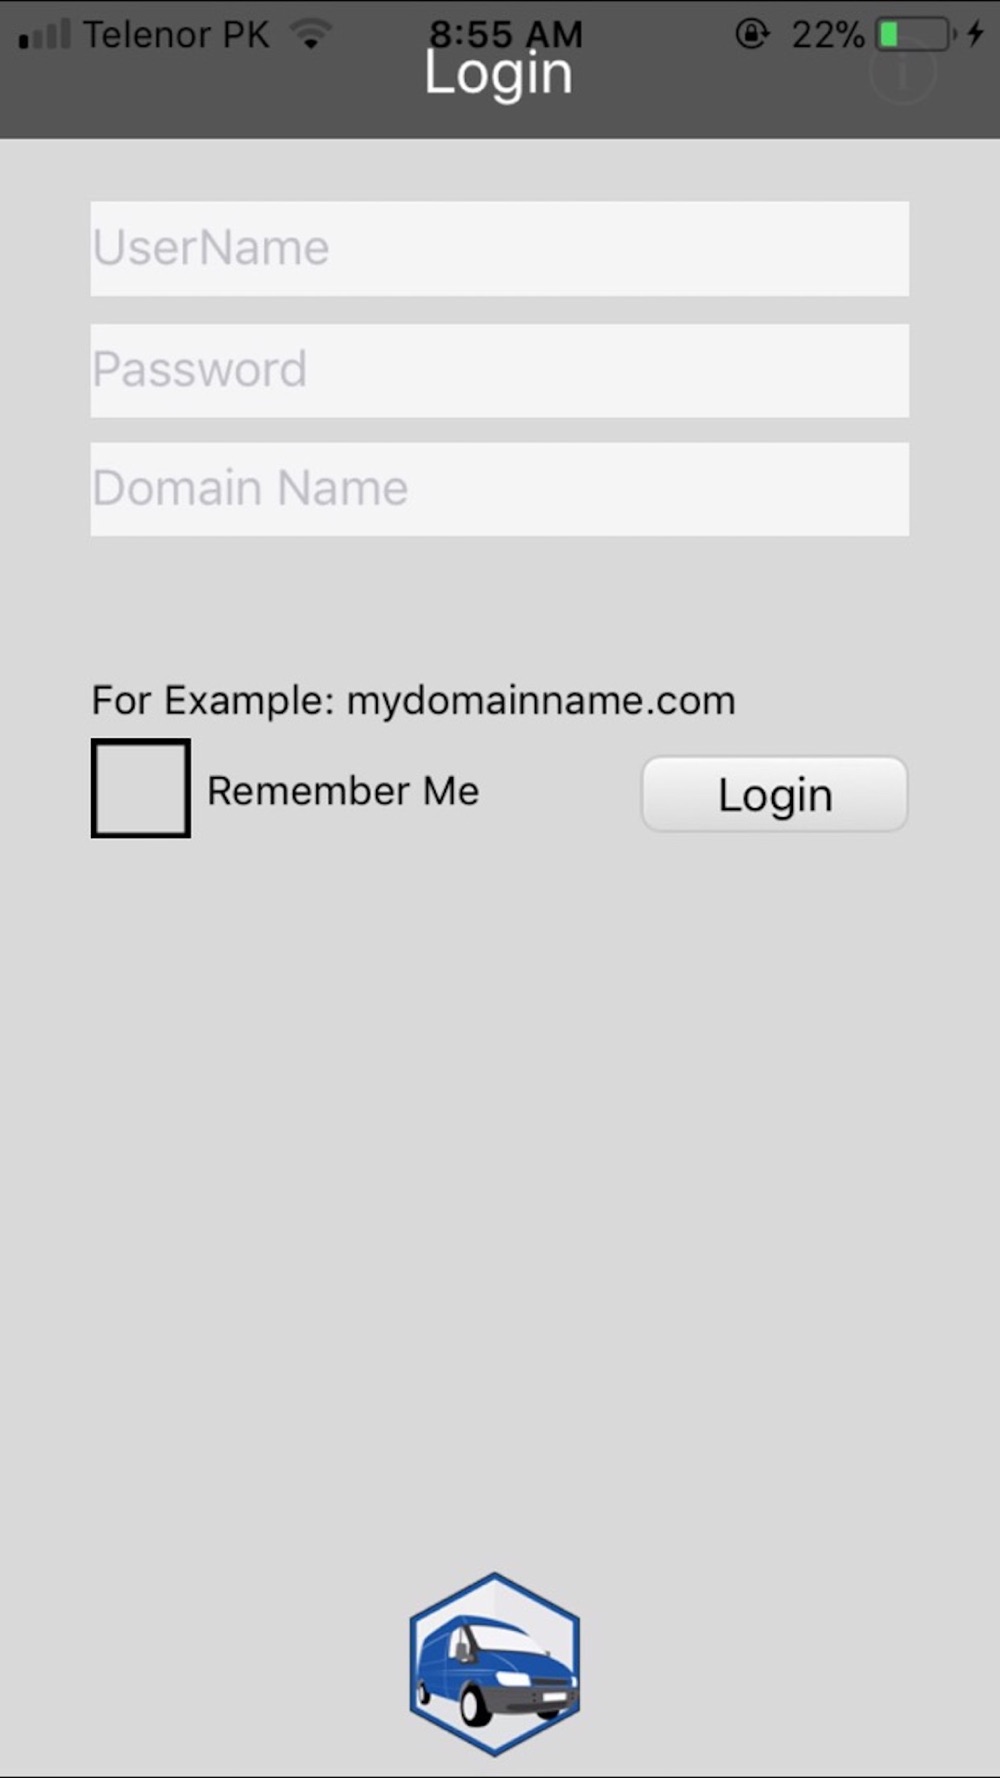Check the Remember Me checkbox
This screenshot has width=1000, height=1778.
click(141, 788)
